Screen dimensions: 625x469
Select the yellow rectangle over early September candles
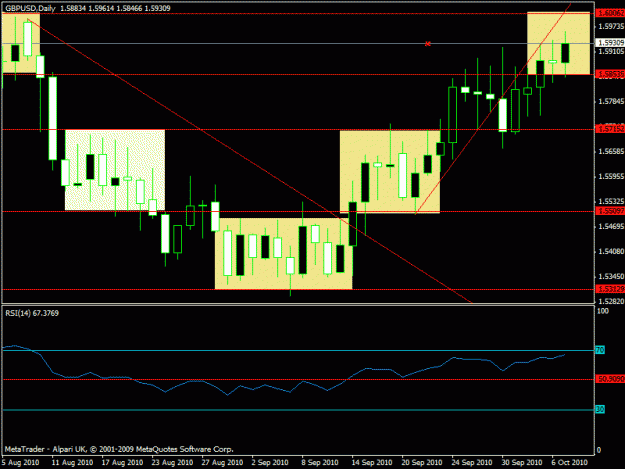point(283,253)
